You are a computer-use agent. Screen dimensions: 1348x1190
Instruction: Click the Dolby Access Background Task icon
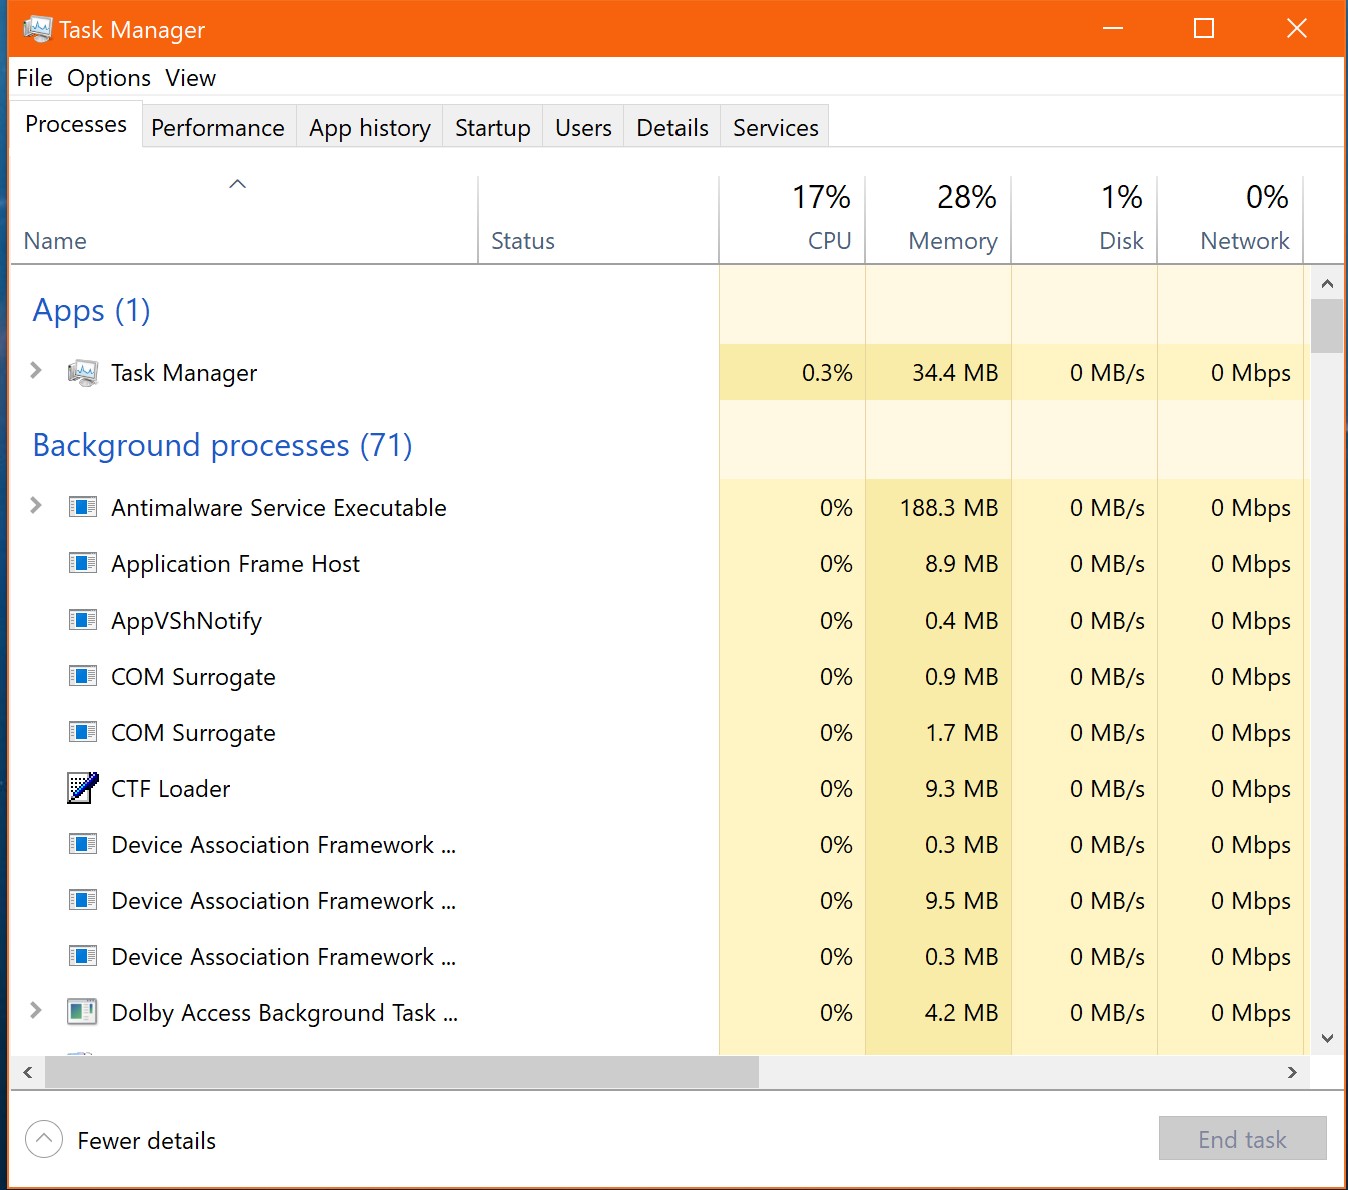[x=82, y=1012]
